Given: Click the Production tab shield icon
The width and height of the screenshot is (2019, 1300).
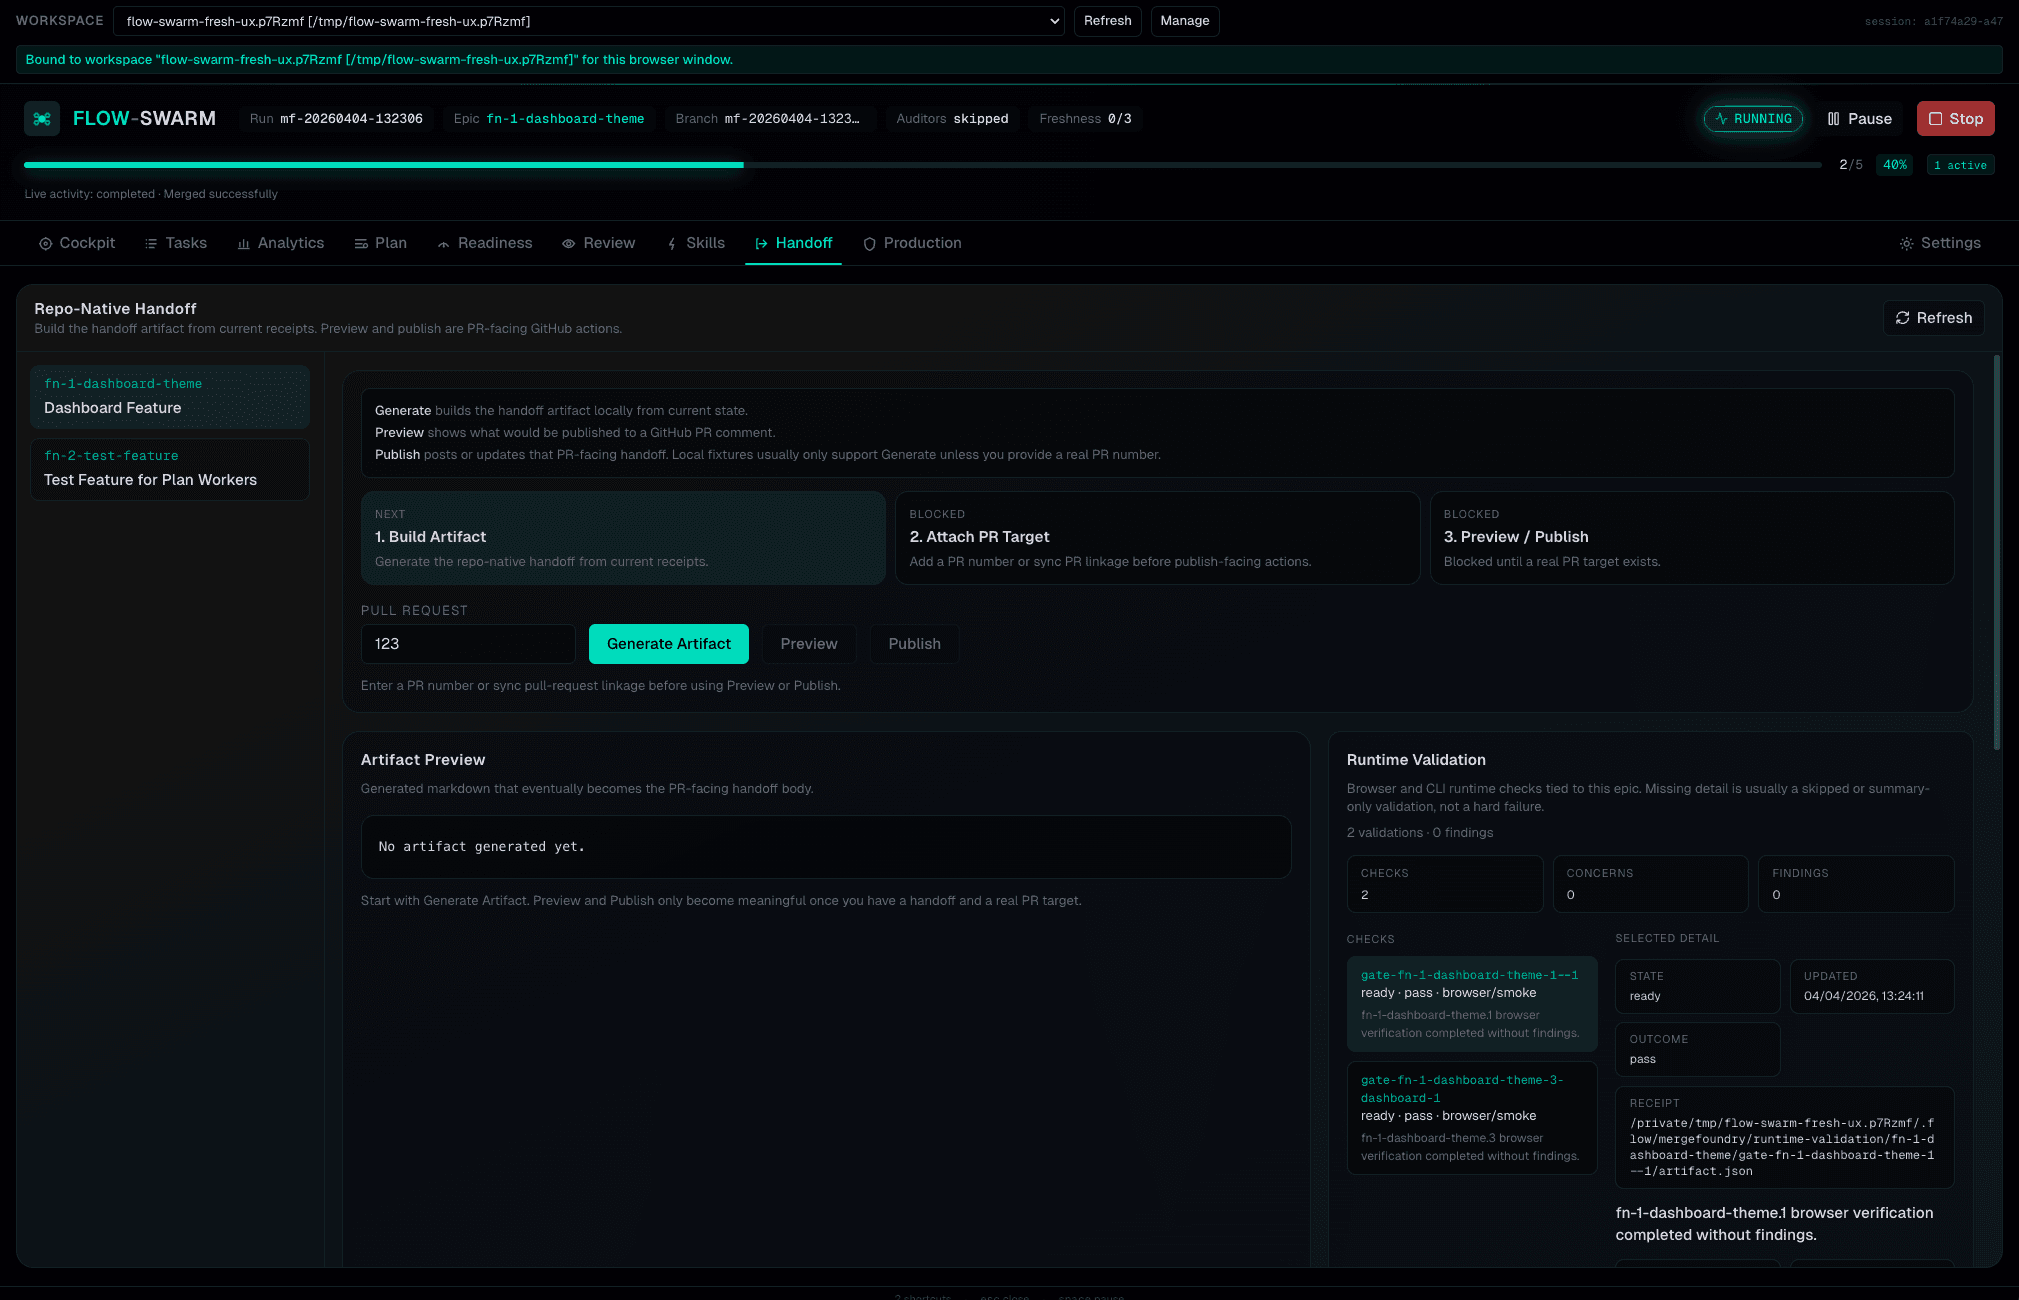Looking at the screenshot, I should [x=869, y=244].
